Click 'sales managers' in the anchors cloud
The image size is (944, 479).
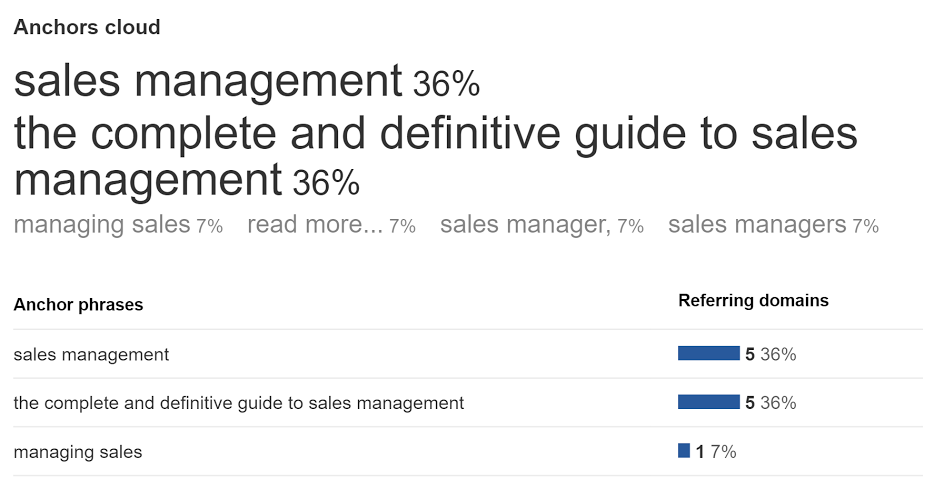pyautogui.click(x=757, y=225)
